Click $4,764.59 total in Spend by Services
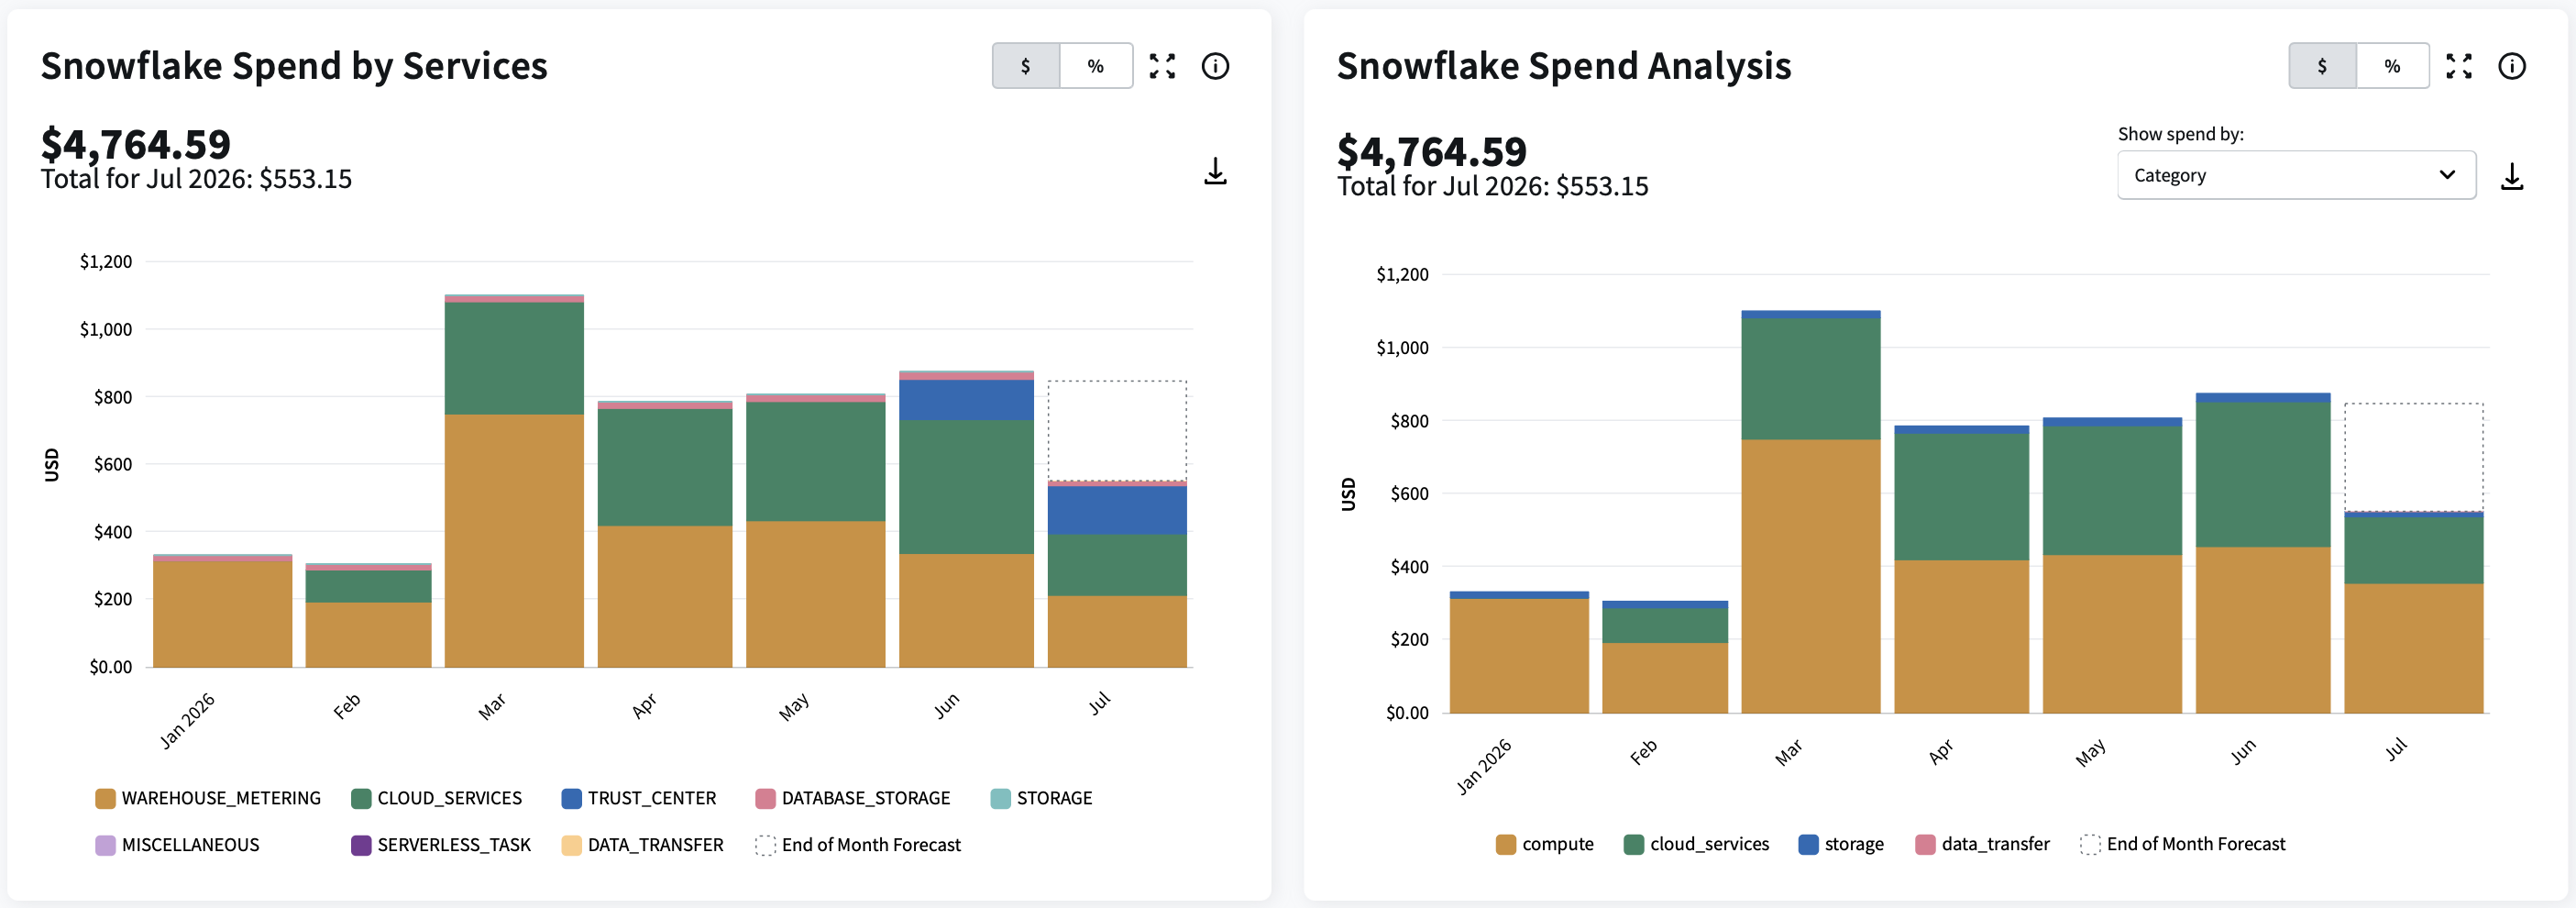 [136, 144]
